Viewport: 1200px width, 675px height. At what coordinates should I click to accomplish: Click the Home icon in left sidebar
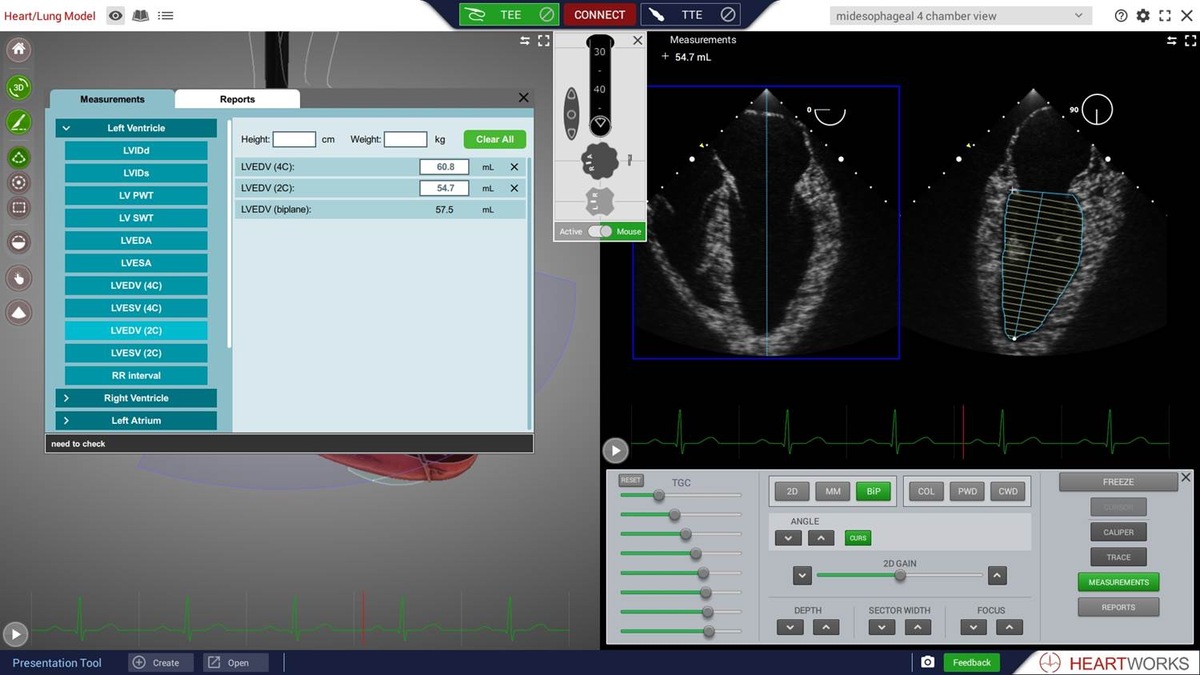coord(19,50)
